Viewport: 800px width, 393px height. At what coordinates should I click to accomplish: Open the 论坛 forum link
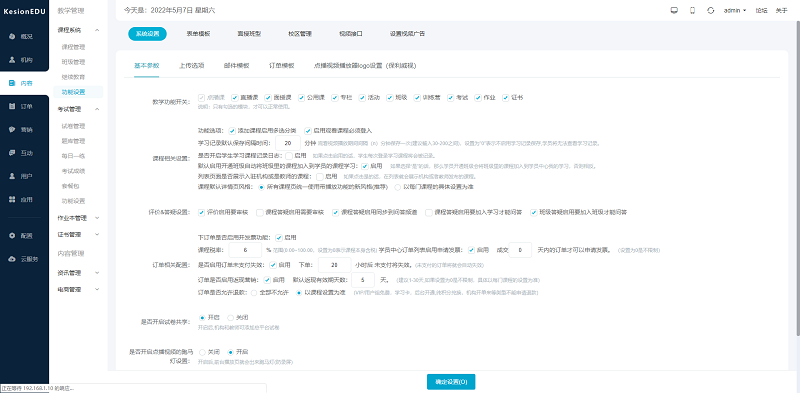(x=761, y=10)
